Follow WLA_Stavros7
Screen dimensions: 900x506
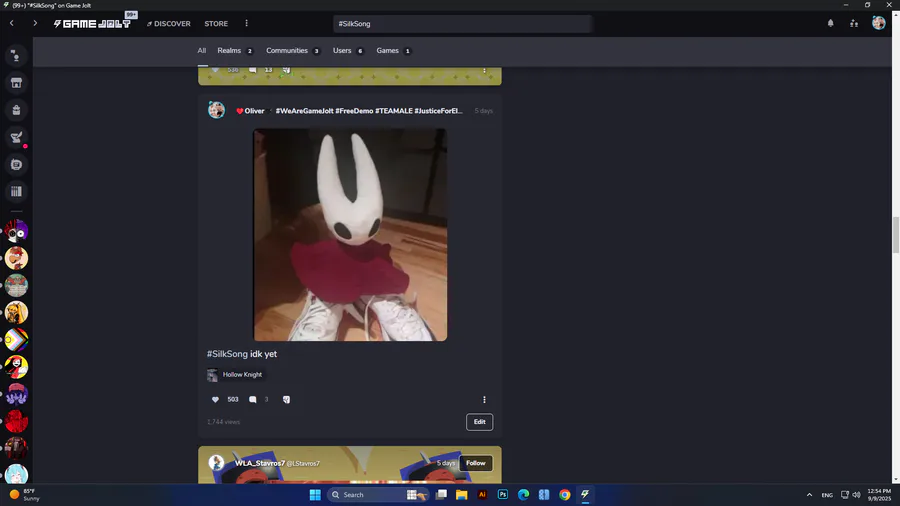point(475,463)
